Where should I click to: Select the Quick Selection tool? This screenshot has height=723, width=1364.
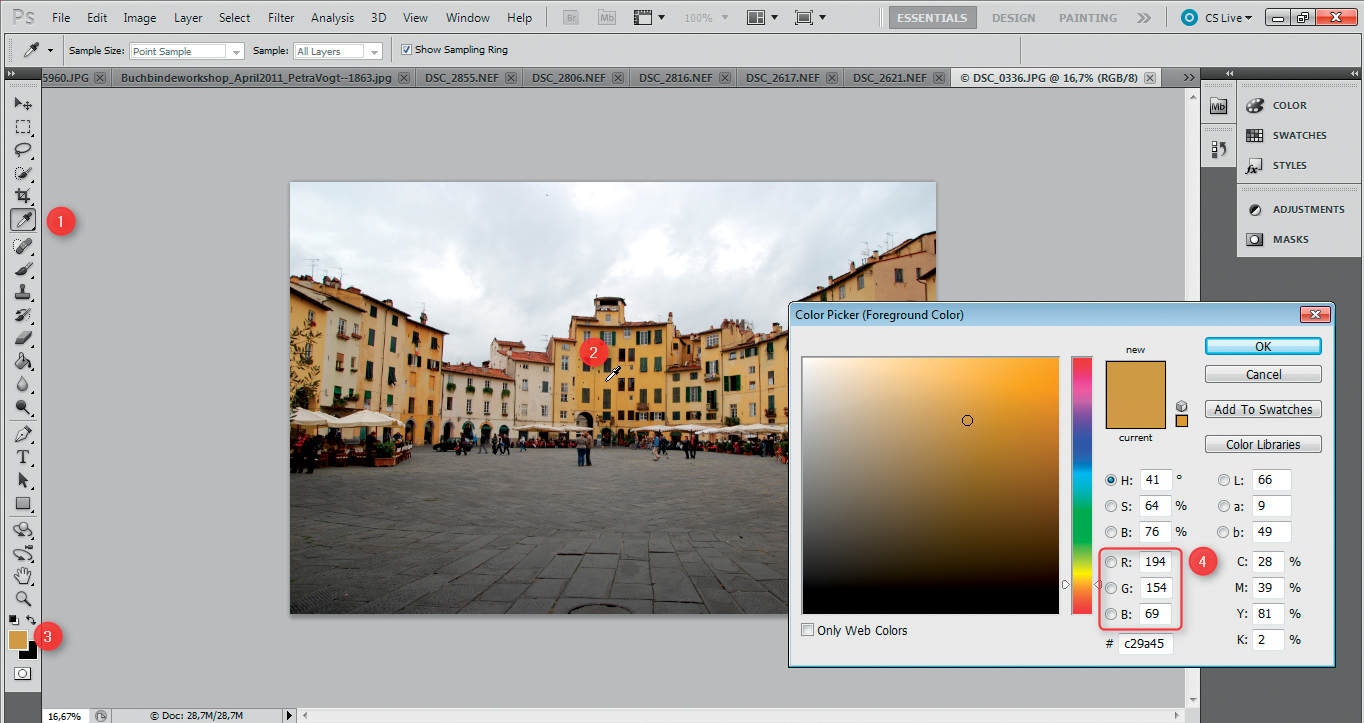coord(23,173)
